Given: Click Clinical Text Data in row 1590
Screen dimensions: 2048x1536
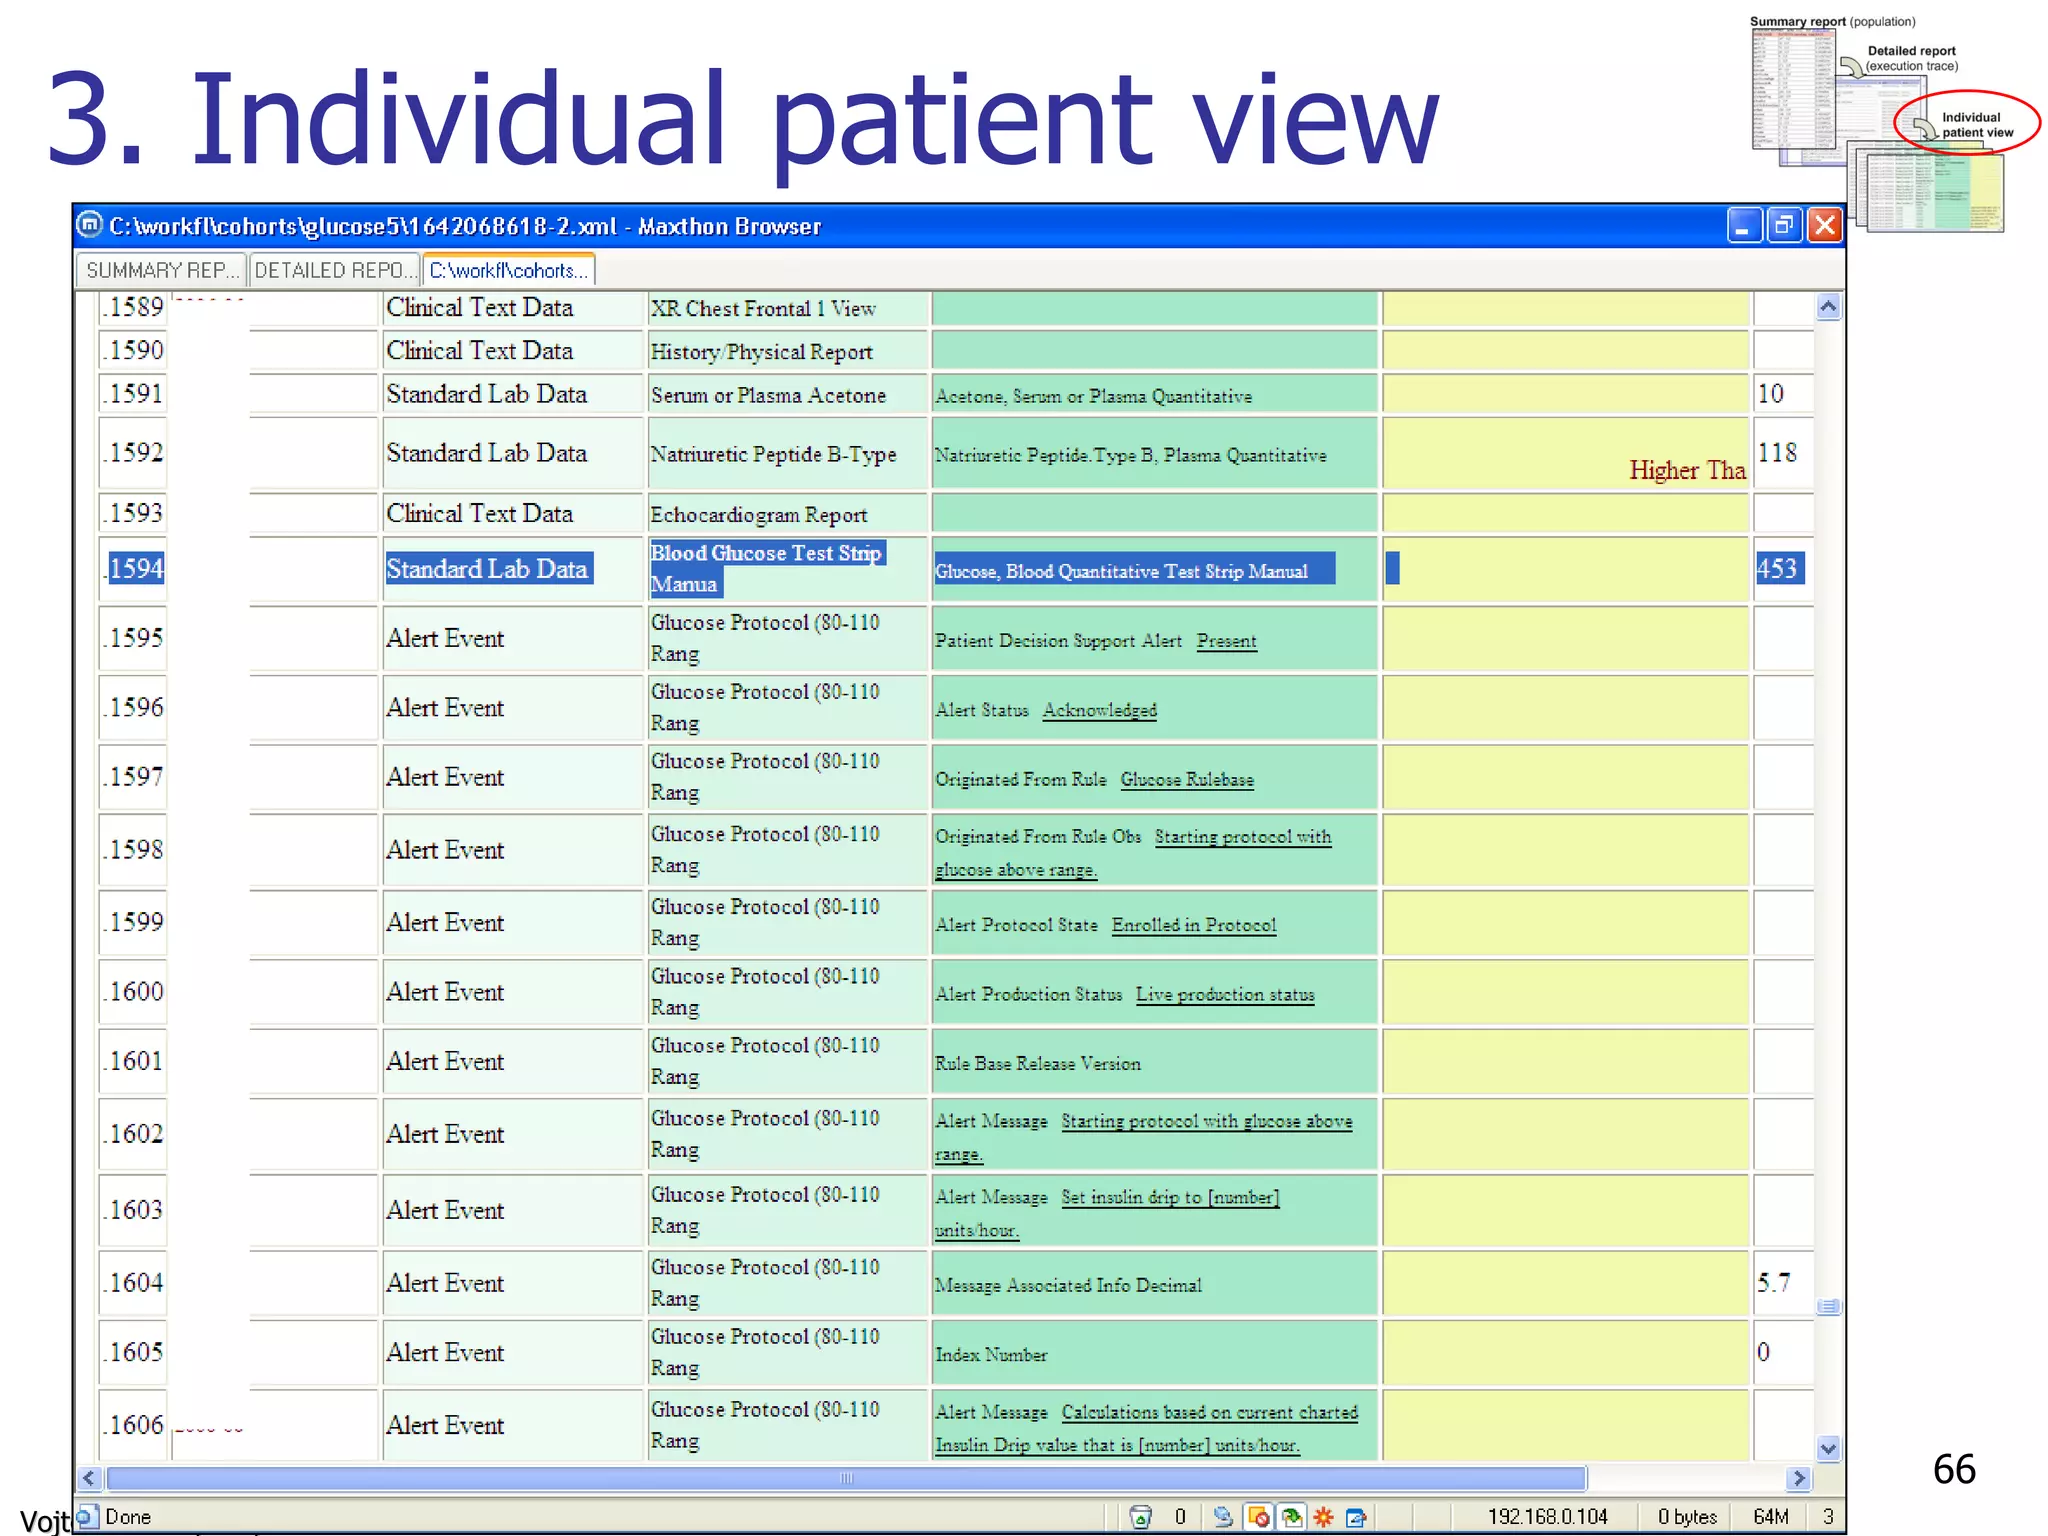Looking at the screenshot, I should click(479, 351).
